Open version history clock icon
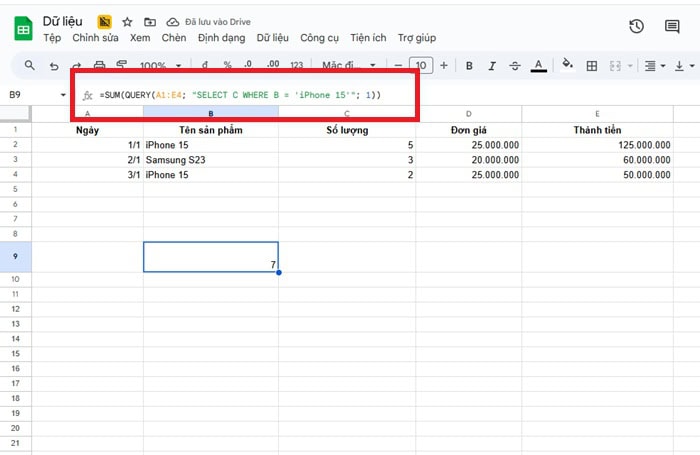 (636, 28)
